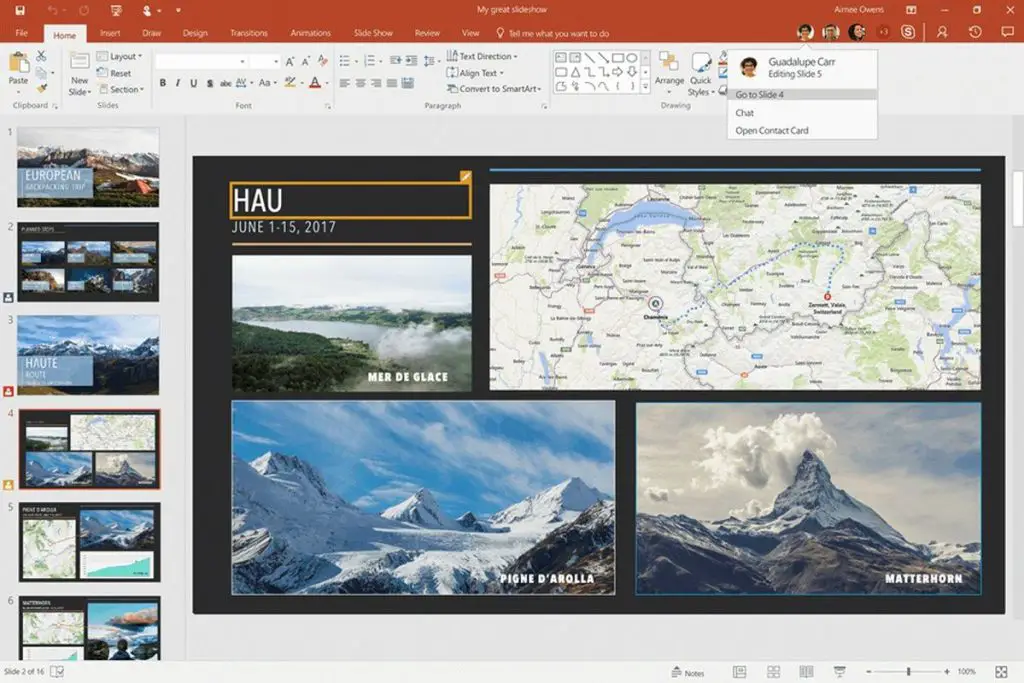Open the Text Direction dropdown
This screenshot has width=1024, height=683.
[480, 57]
